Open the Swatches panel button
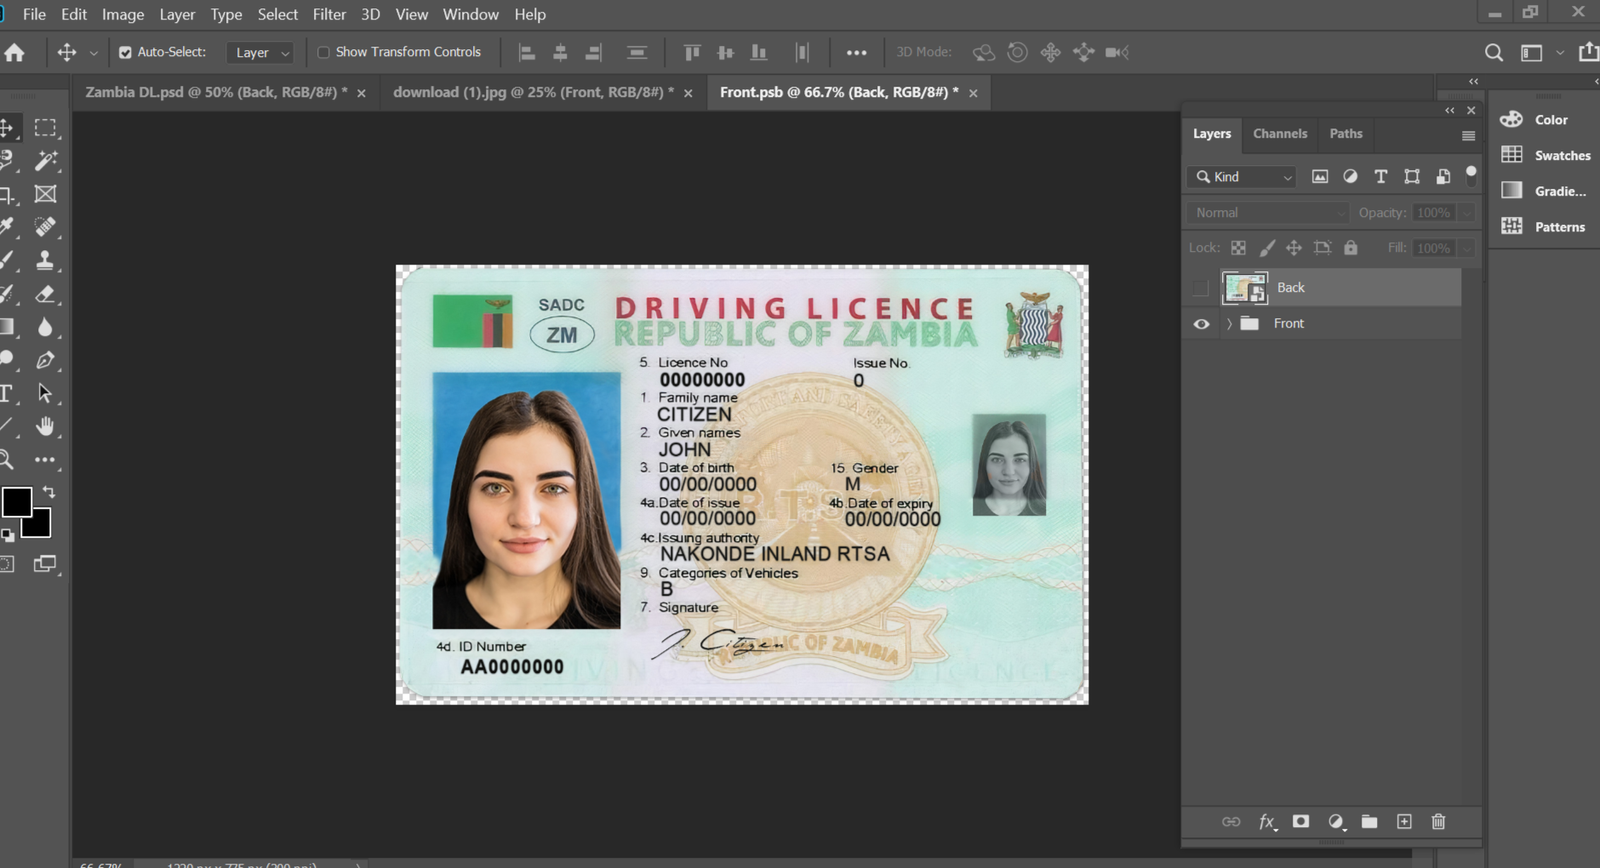The height and width of the screenshot is (868, 1600). click(1547, 156)
